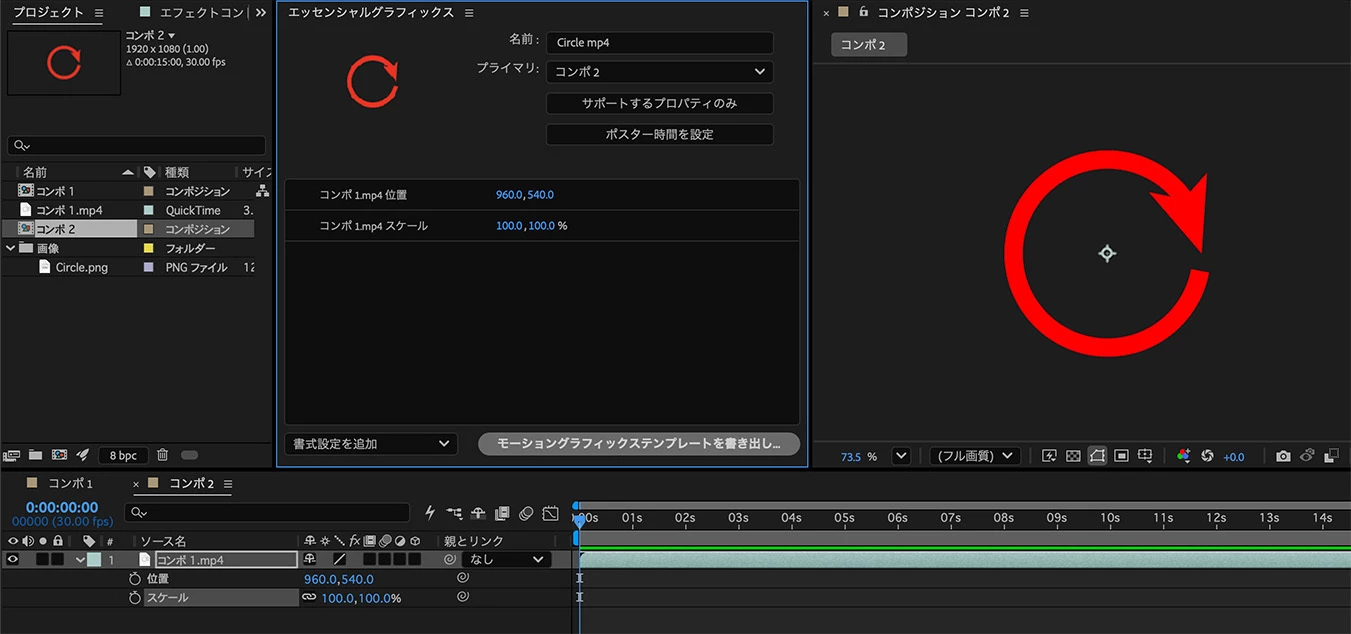Click the Project panel search field
Viewport: 1351px width, 634px height.
click(136, 145)
